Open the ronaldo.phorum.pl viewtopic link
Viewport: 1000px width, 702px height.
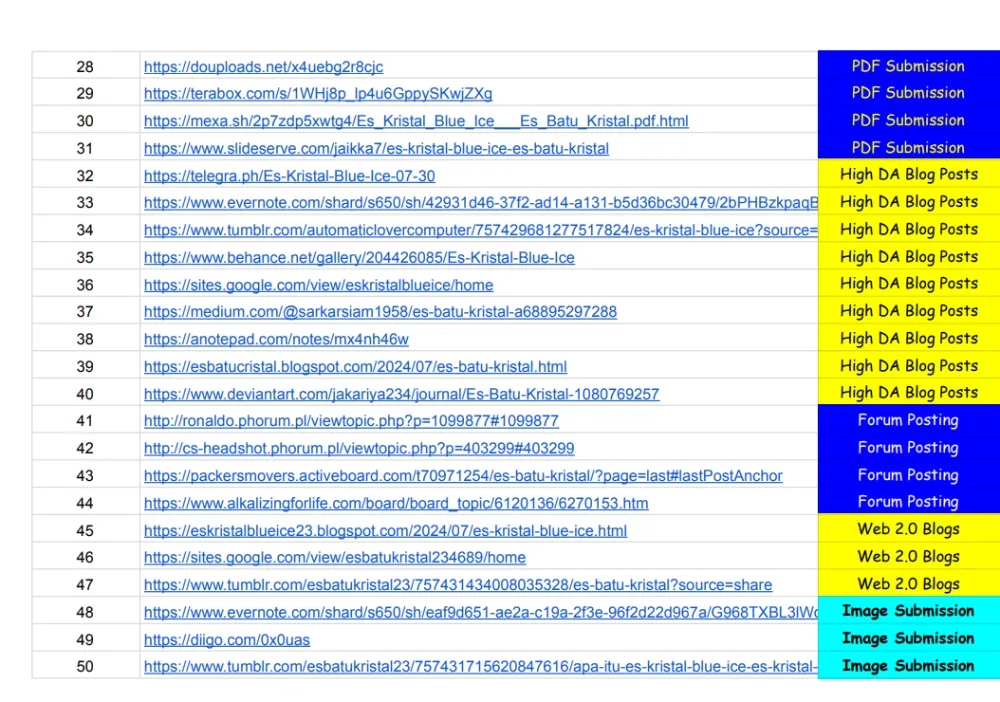coord(351,421)
